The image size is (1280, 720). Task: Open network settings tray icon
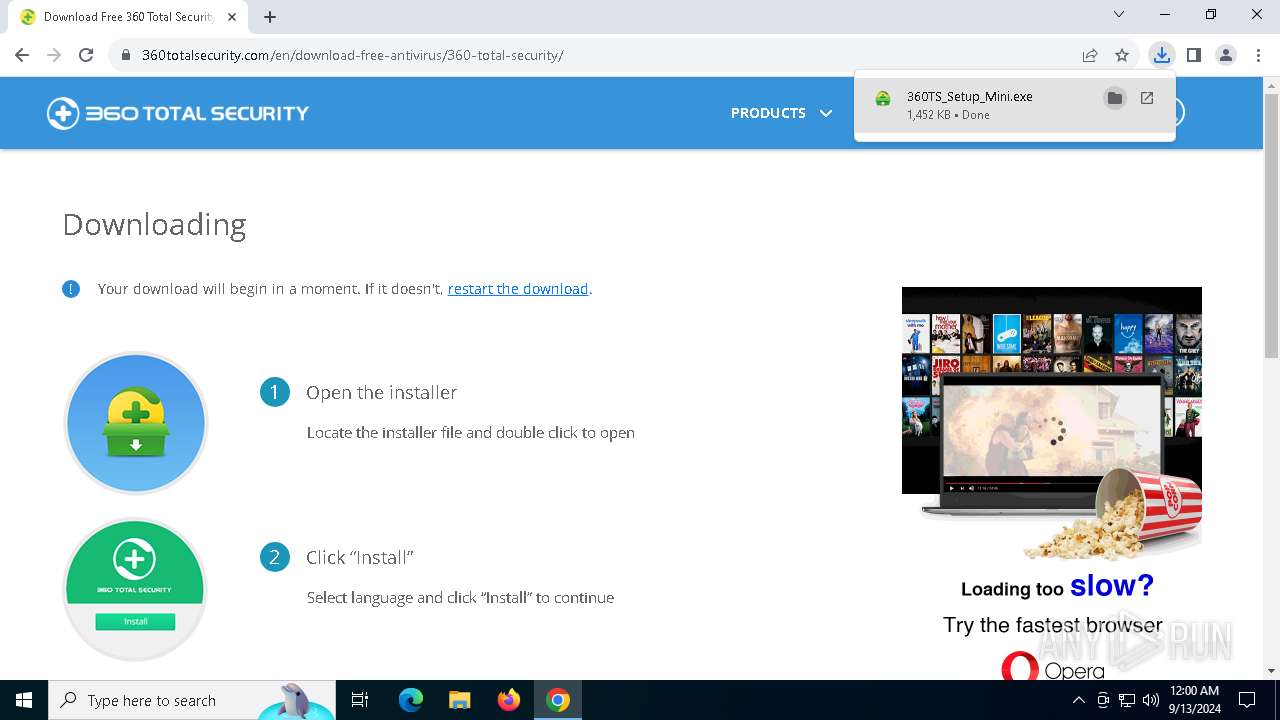(1127, 700)
